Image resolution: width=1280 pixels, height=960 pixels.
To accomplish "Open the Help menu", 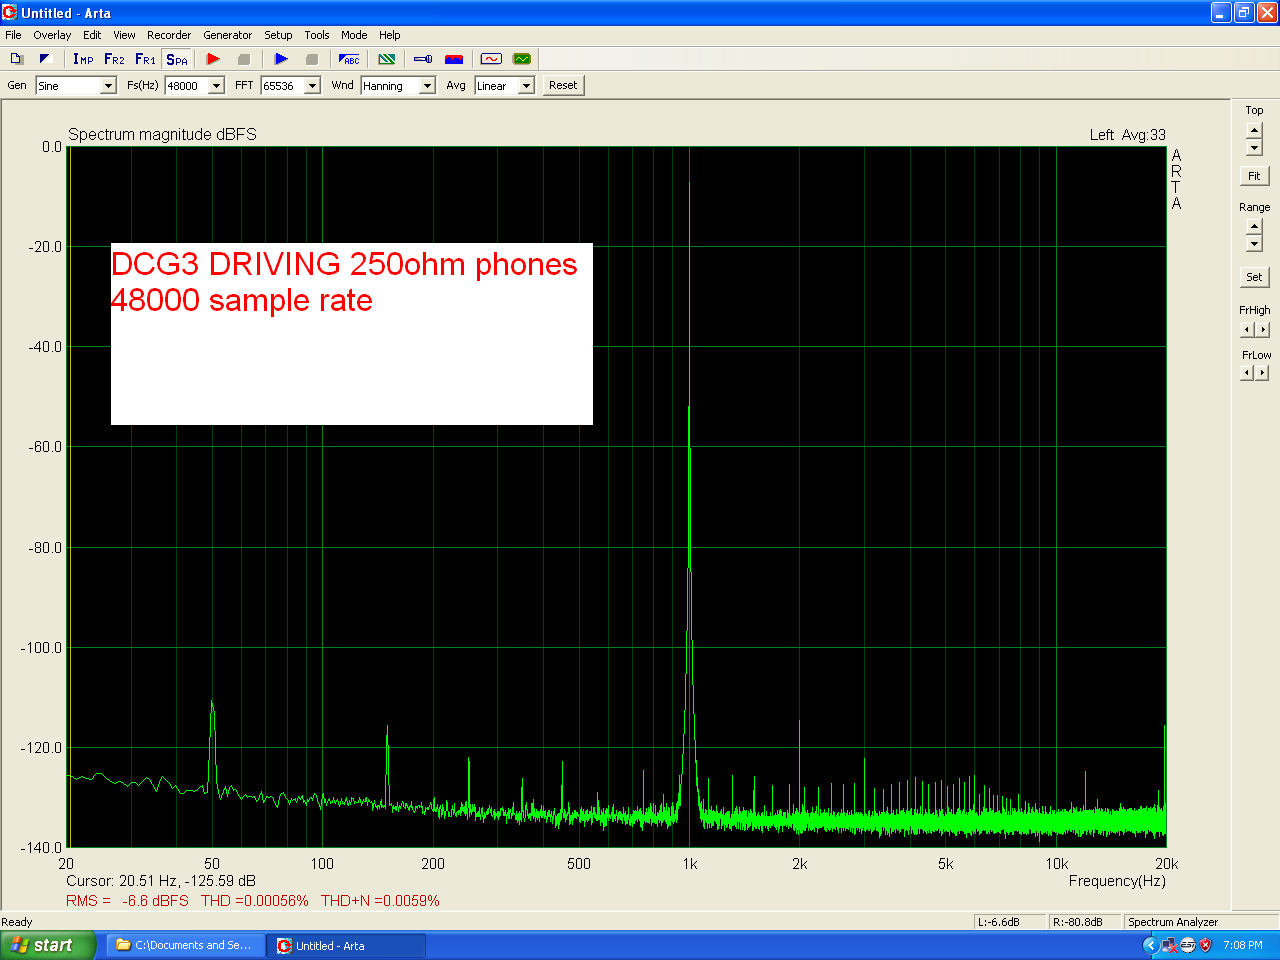I will pyautogui.click(x=390, y=35).
